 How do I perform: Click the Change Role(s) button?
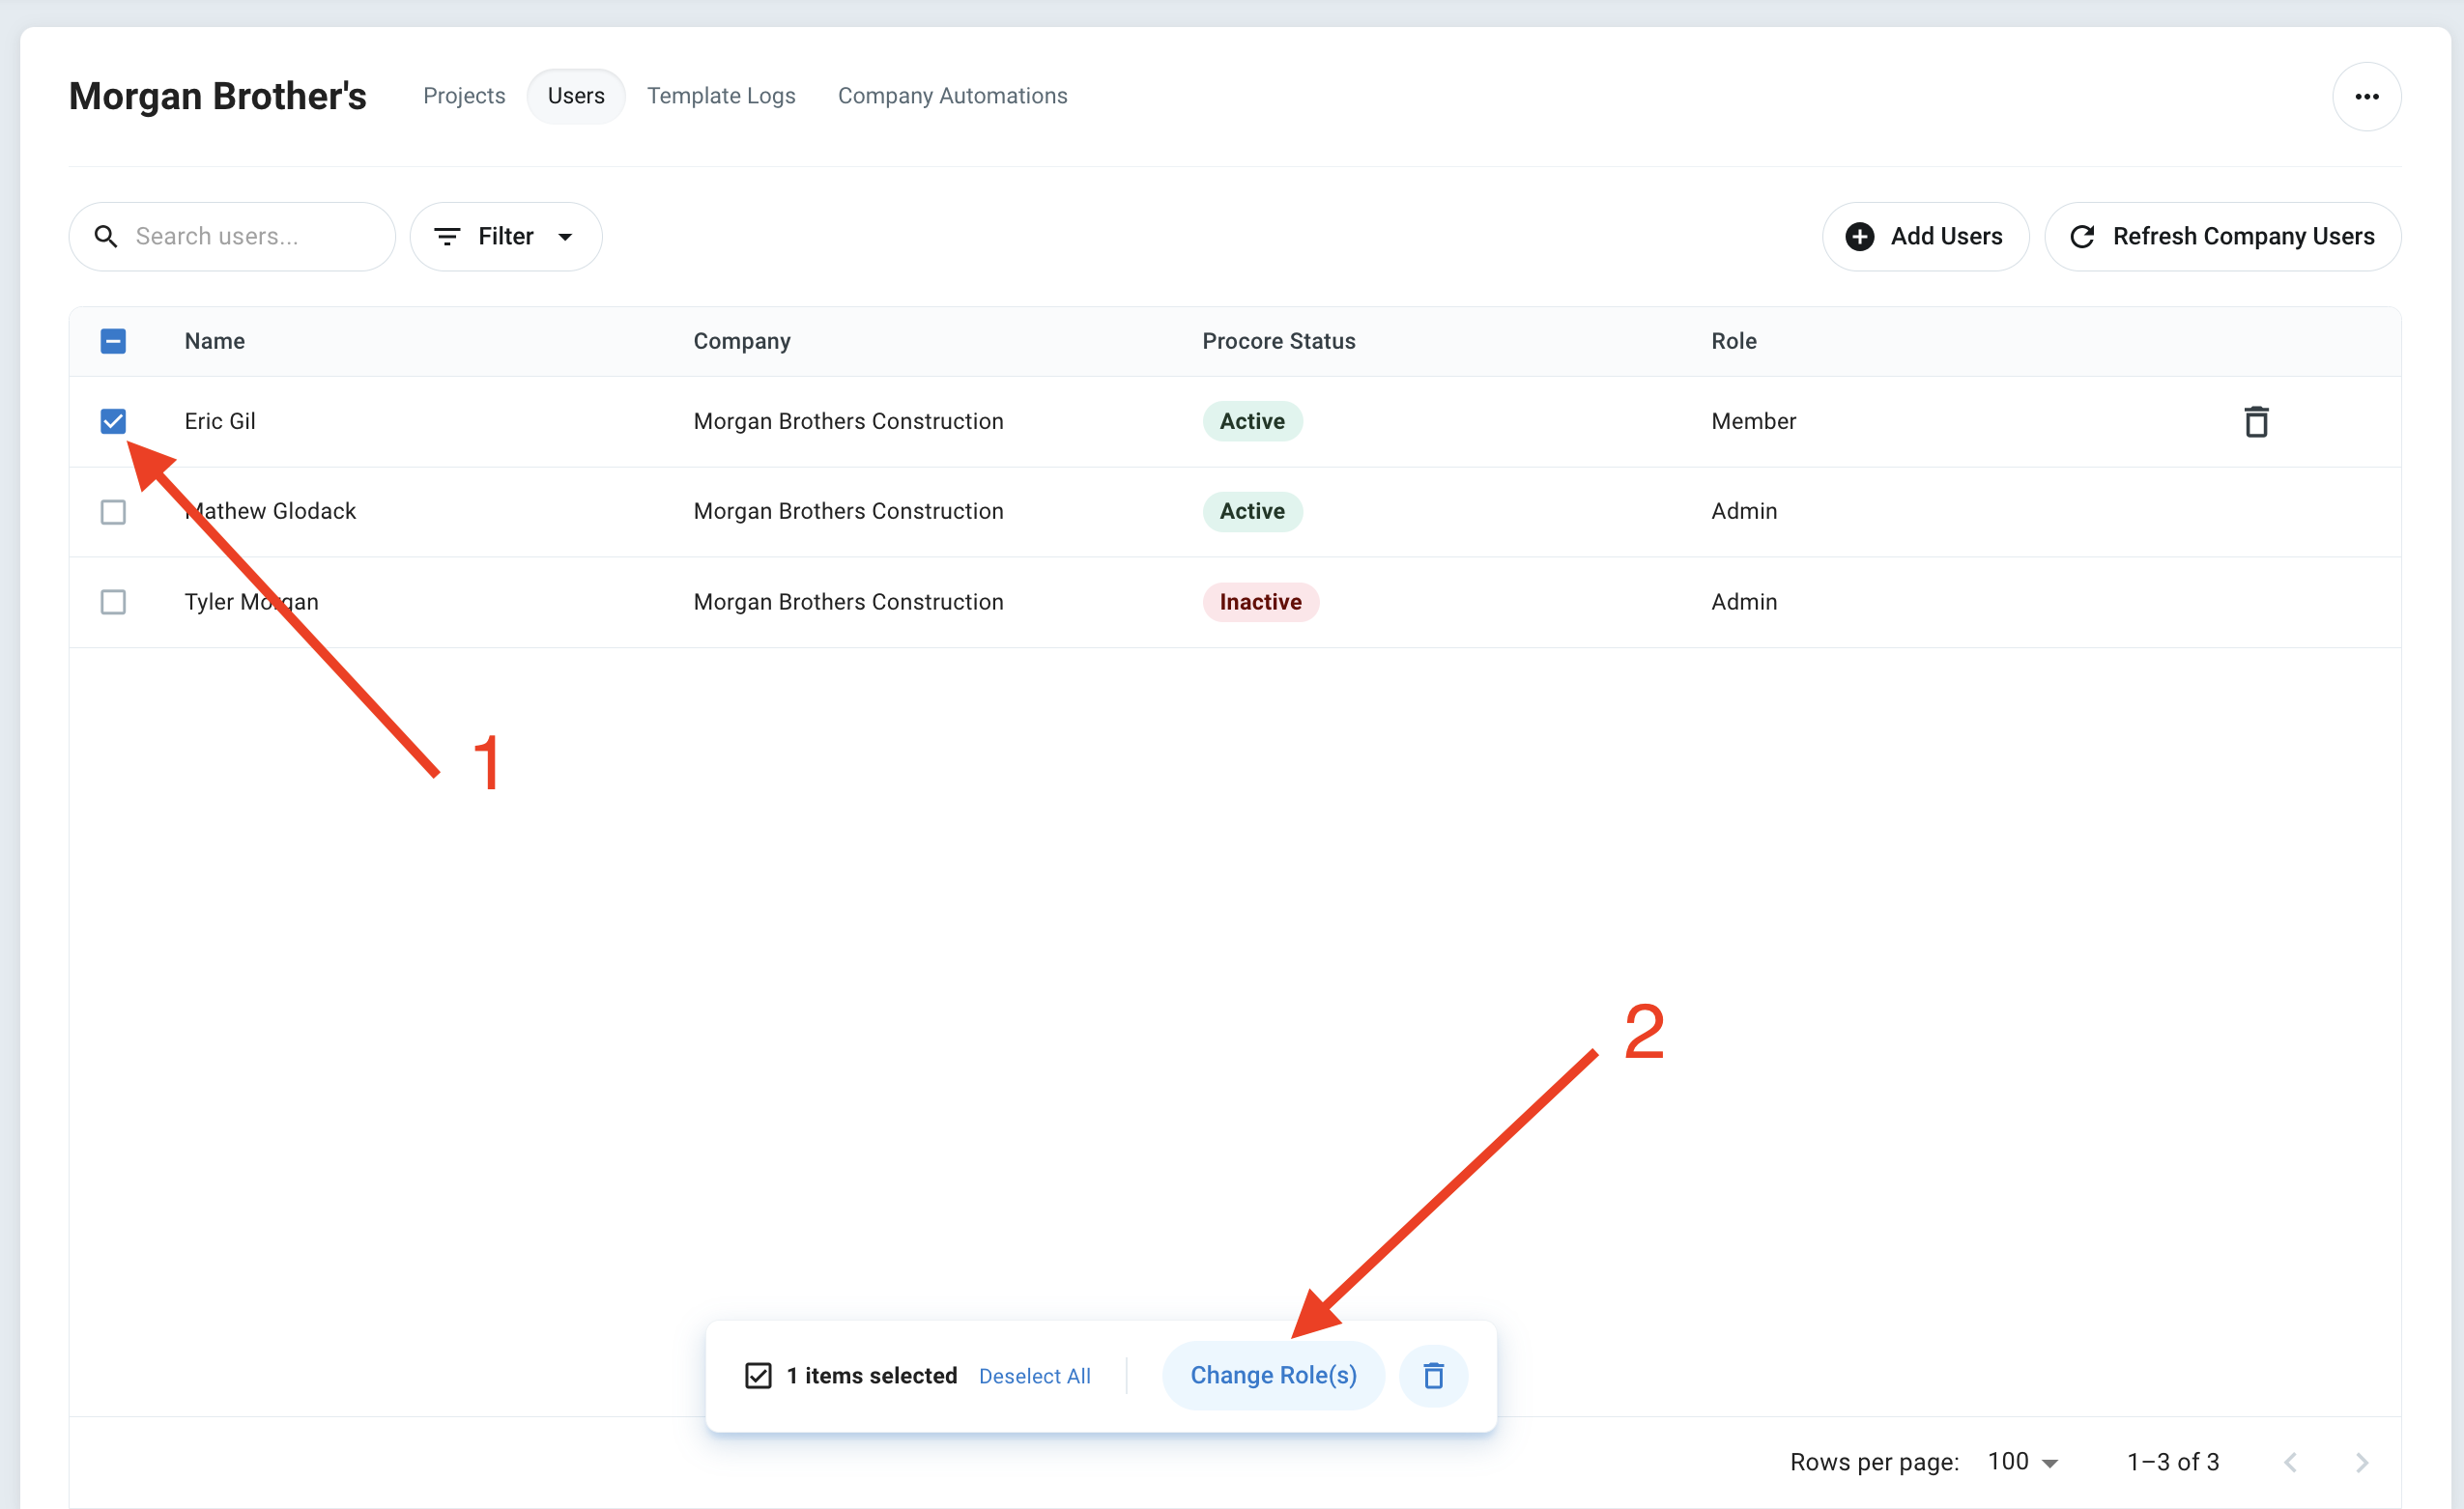click(x=1272, y=1376)
